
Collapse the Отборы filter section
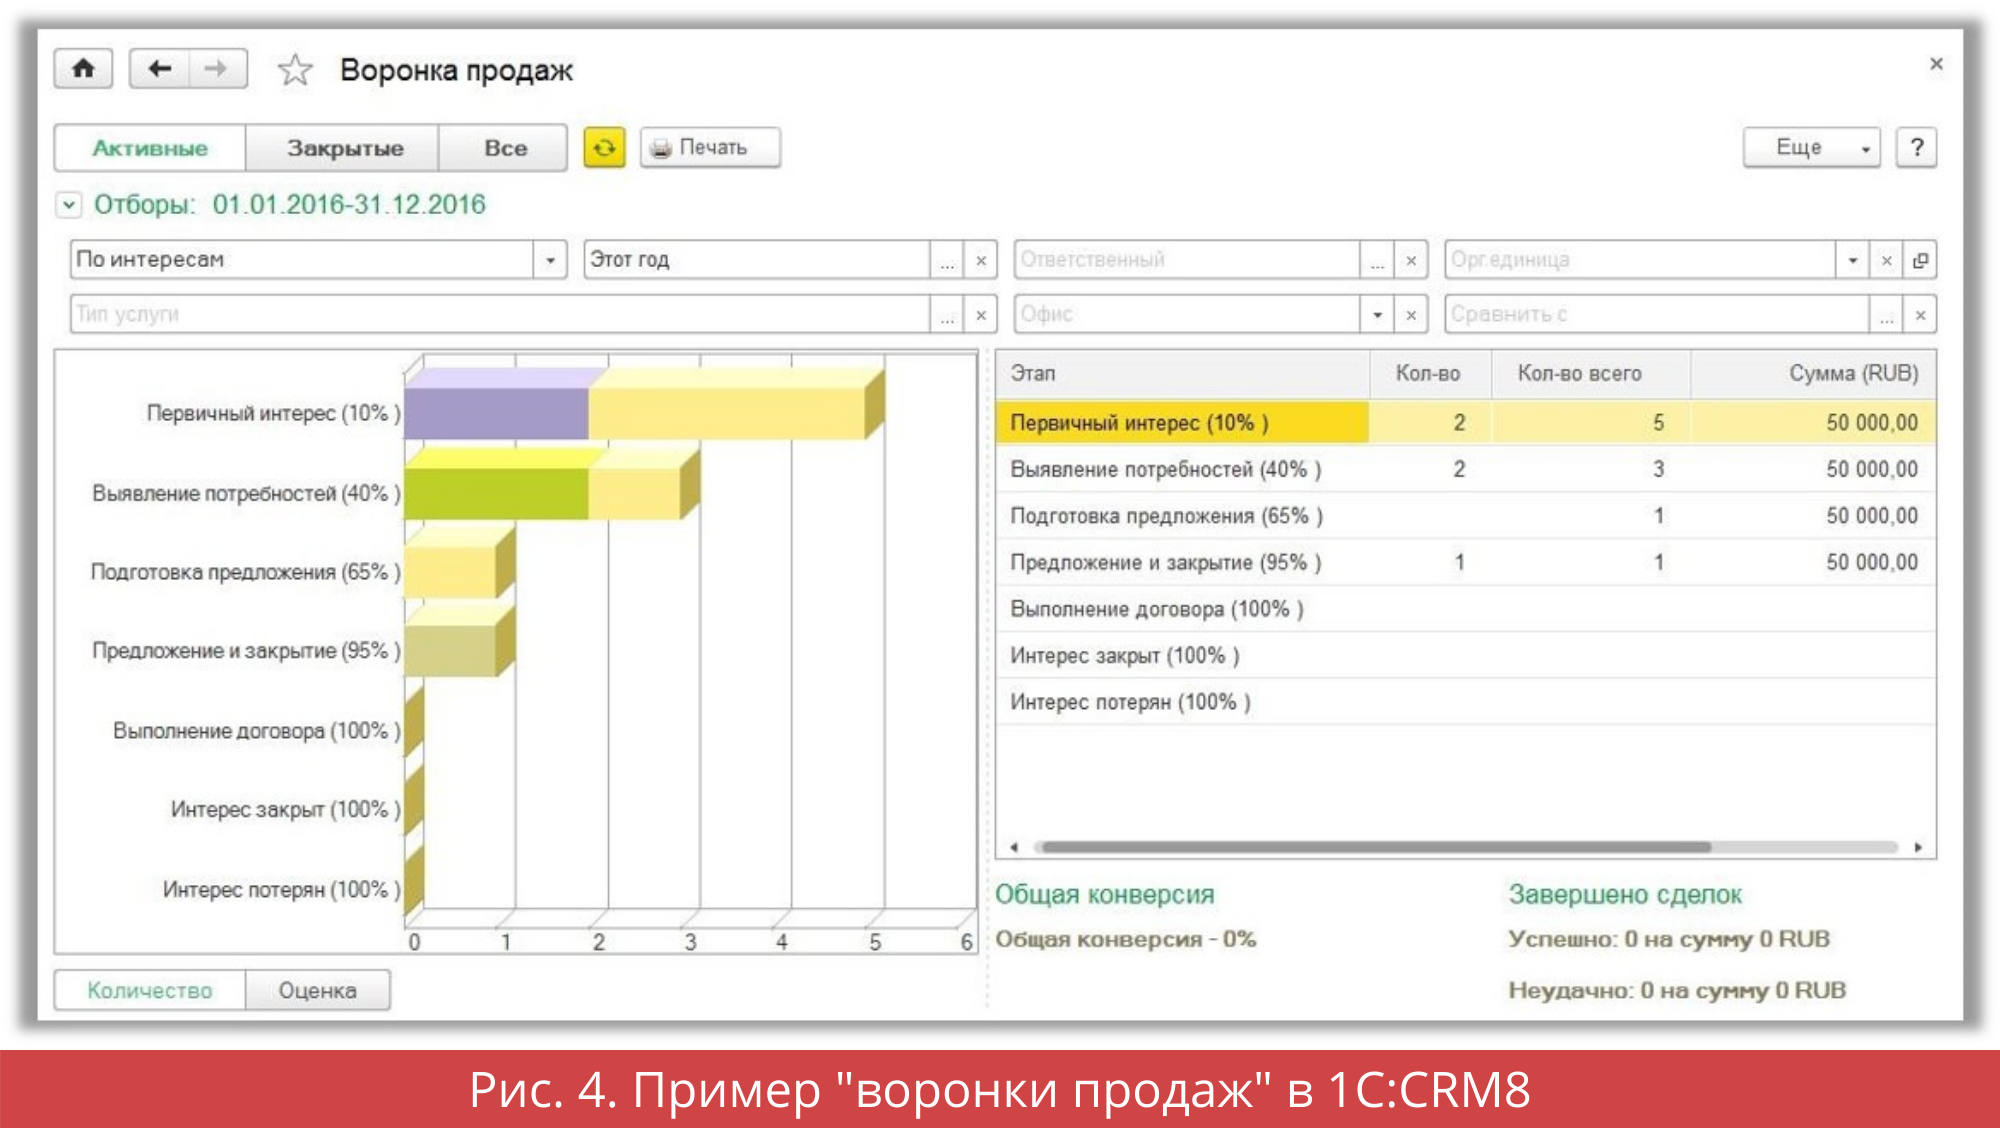tap(68, 205)
